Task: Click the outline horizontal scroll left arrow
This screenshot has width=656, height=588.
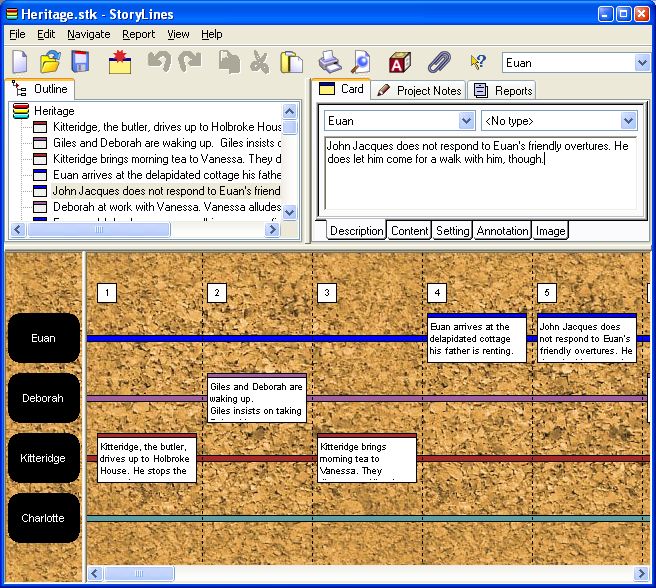Action: coord(18,229)
